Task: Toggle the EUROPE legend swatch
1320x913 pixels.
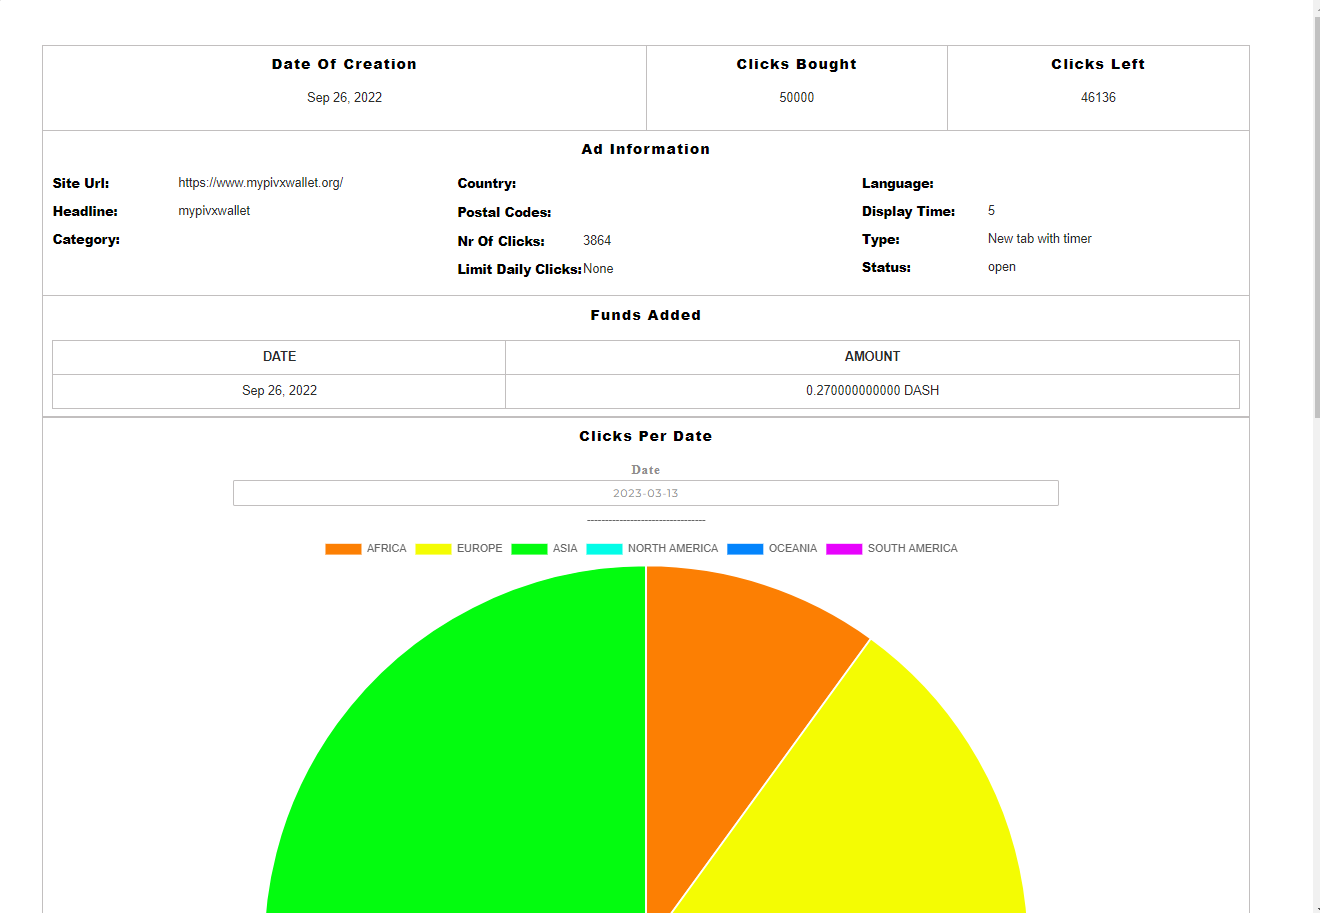Action: coord(433,549)
